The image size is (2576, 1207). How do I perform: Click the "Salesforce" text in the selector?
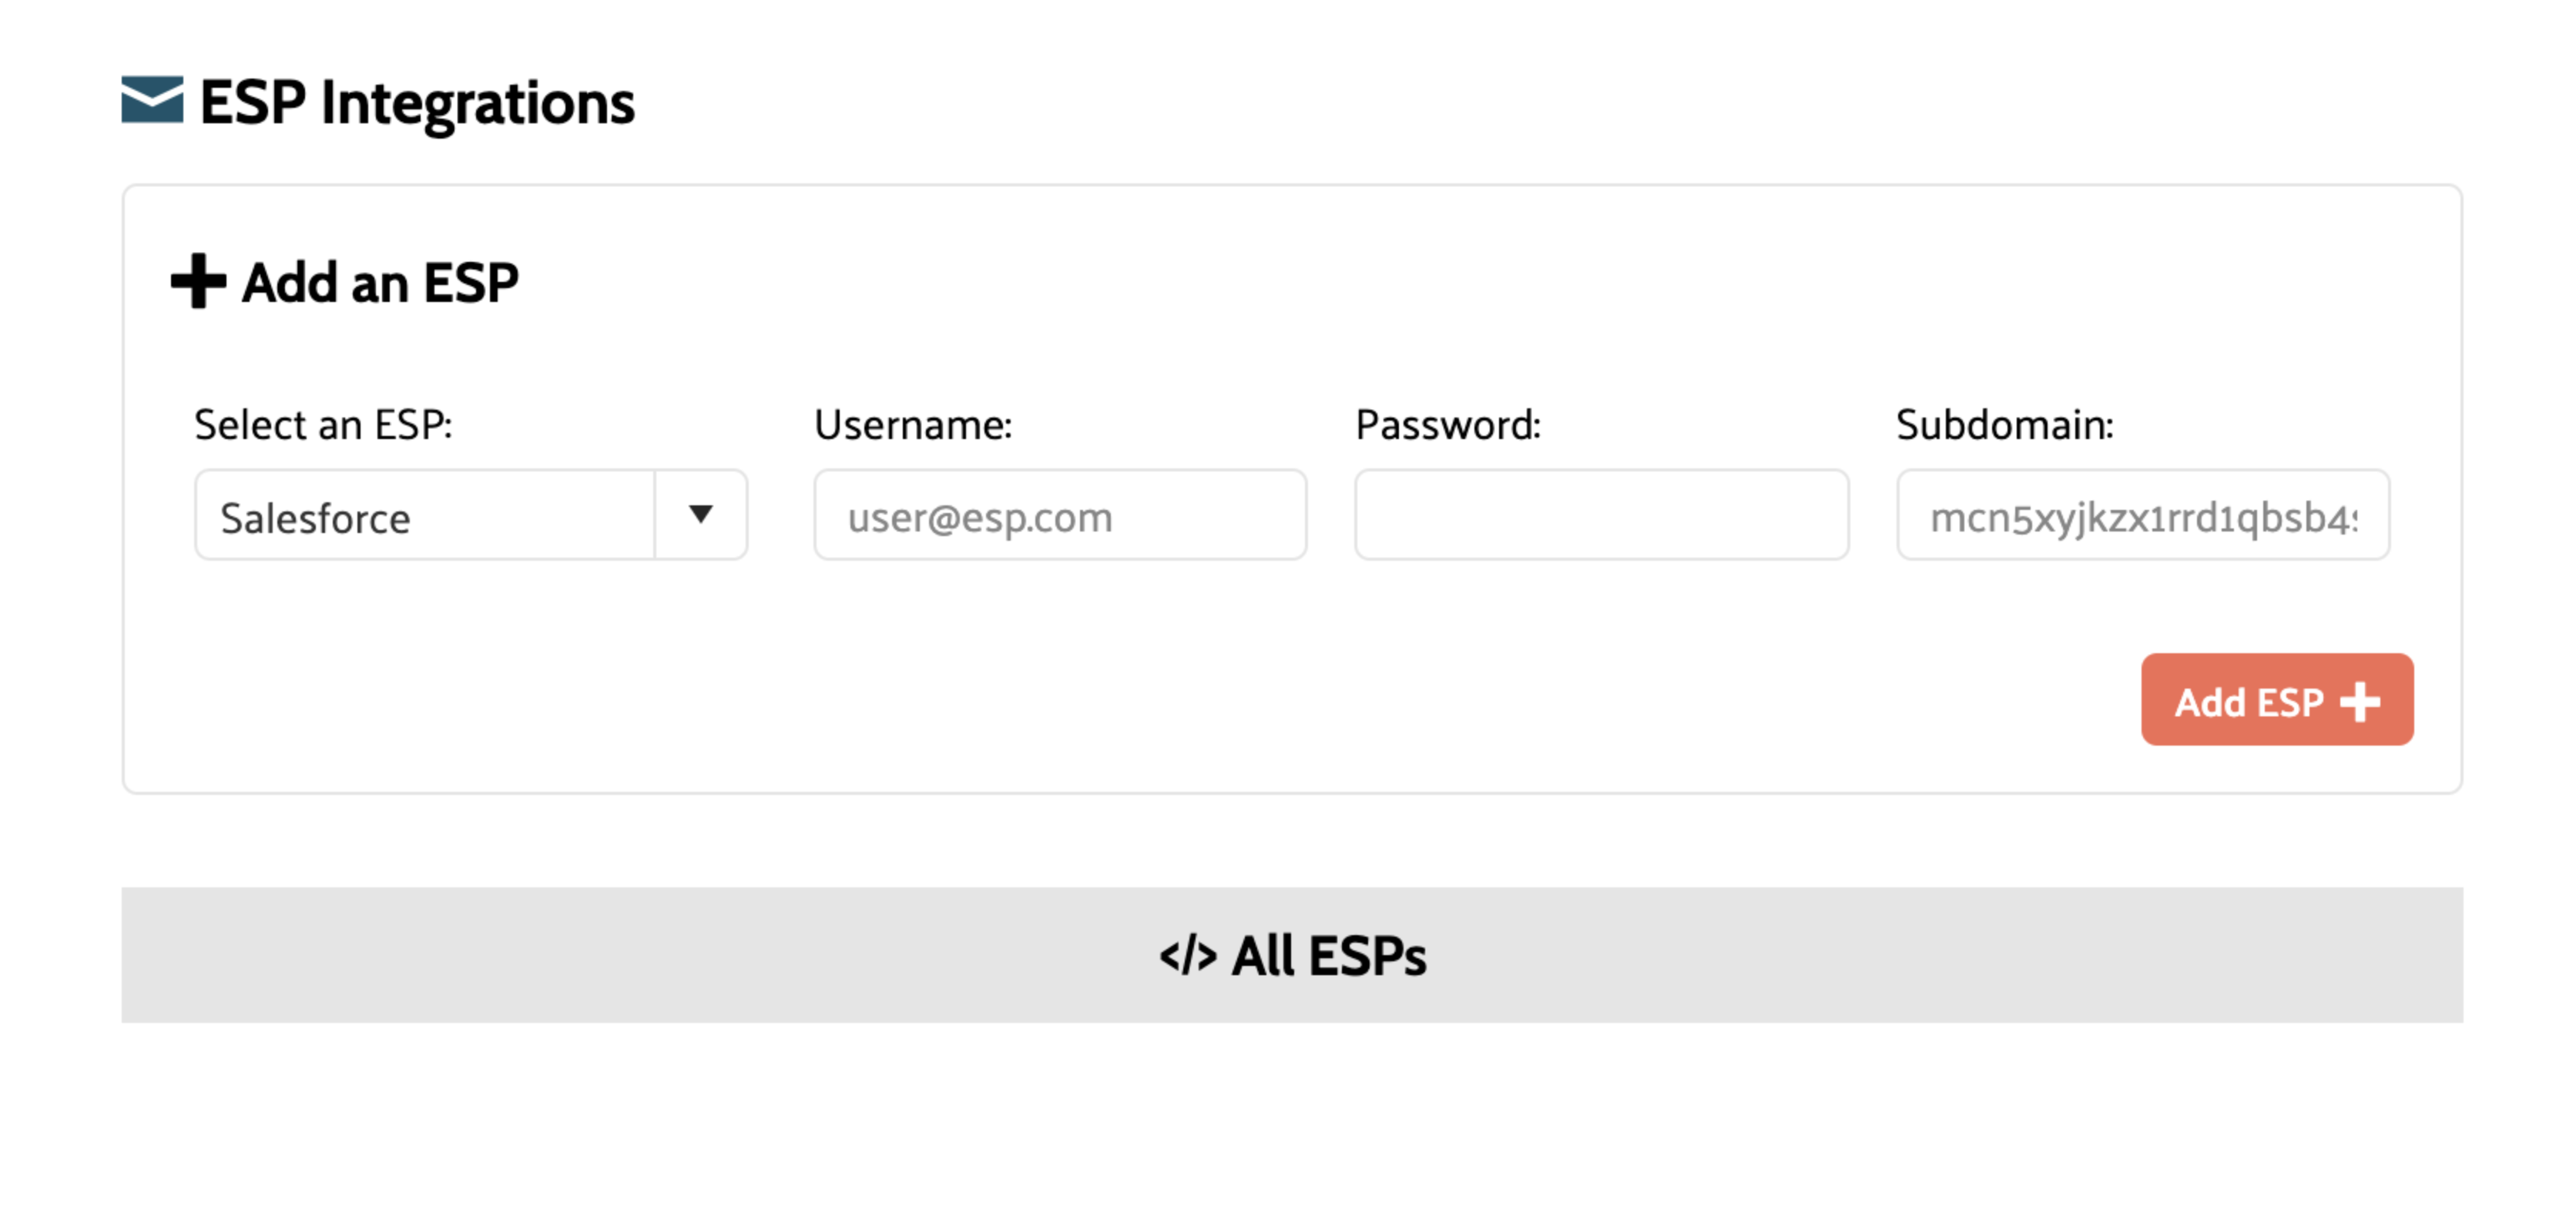(315, 519)
